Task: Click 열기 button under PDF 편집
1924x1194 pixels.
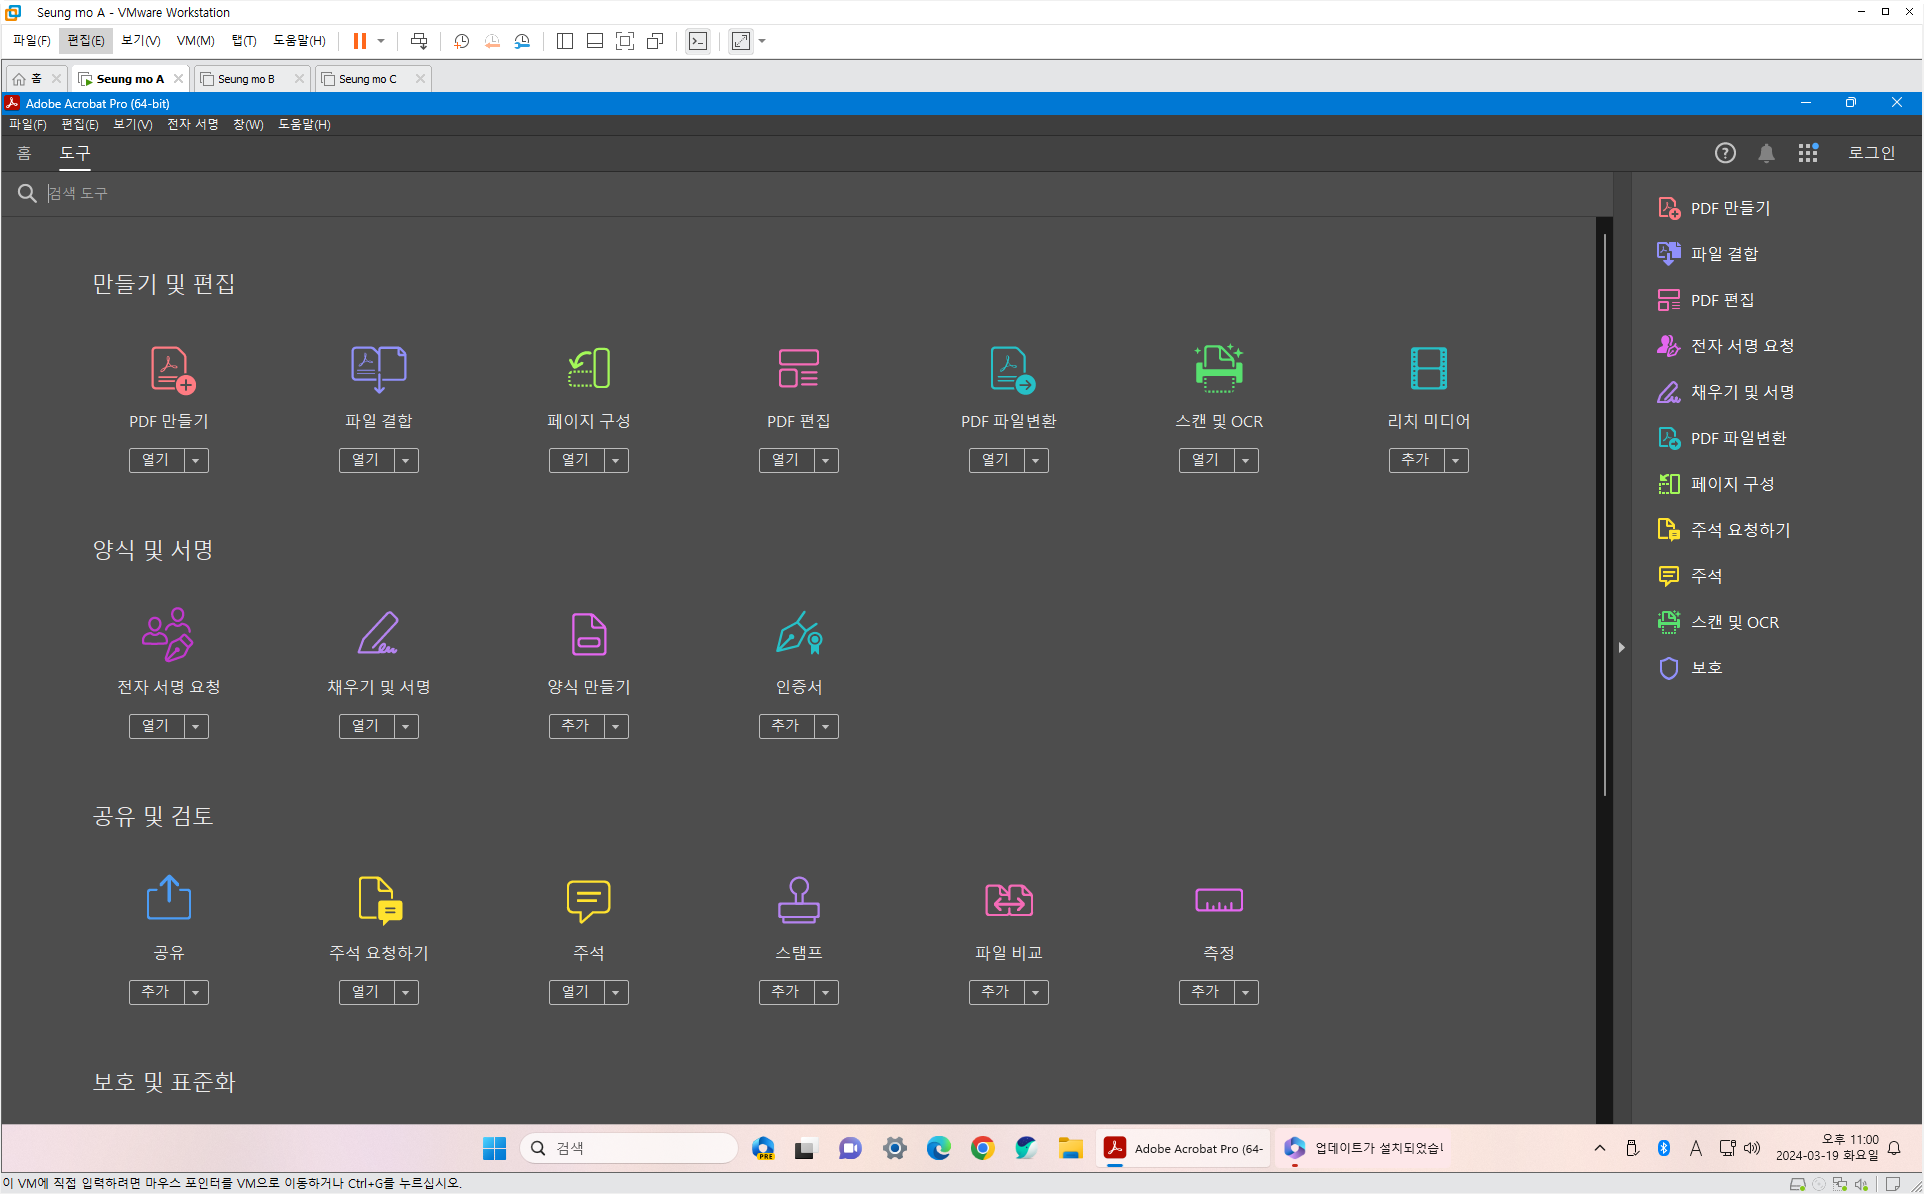Action: [x=786, y=460]
